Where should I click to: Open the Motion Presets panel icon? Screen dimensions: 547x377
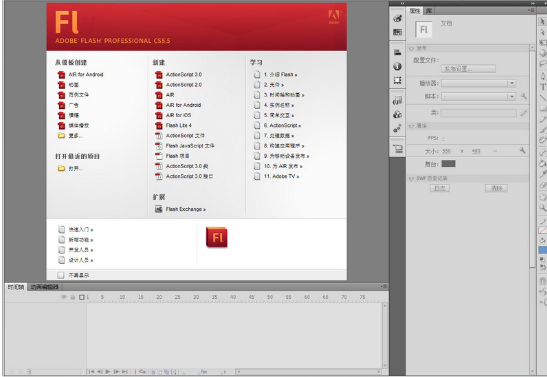(397, 128)
